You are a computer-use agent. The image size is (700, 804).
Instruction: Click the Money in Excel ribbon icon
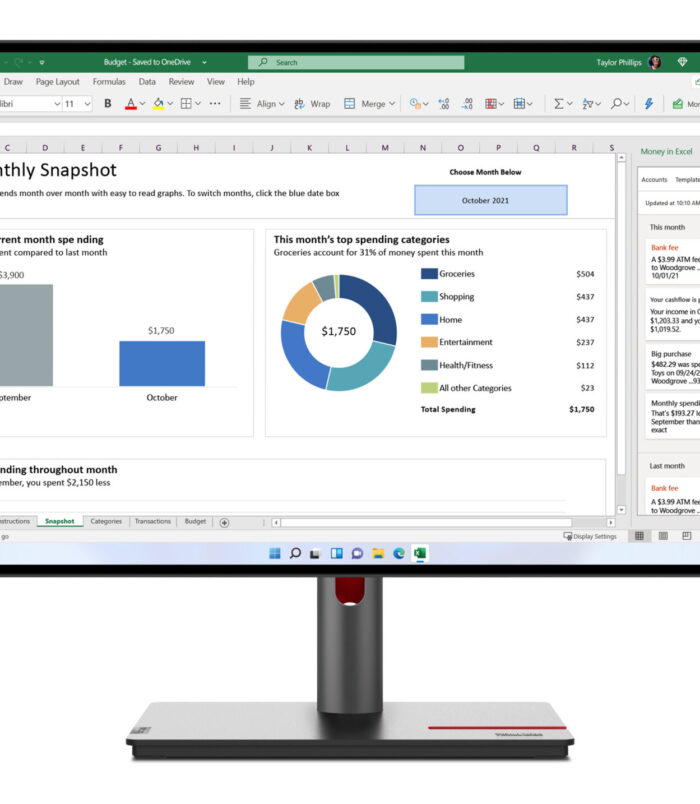[x=678, y=104]
